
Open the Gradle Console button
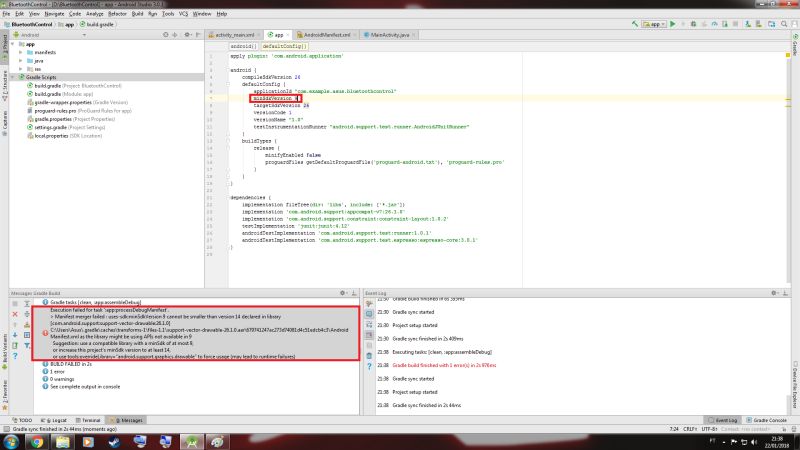(767, 420)
